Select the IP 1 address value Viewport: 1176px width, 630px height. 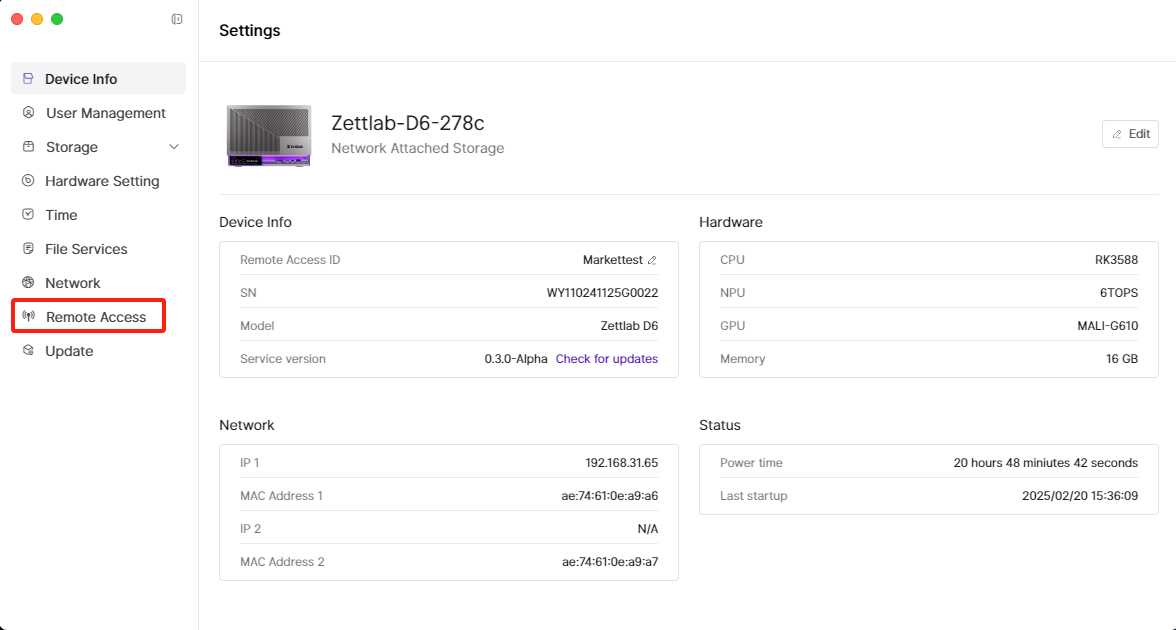pyautogui.click(x=621, y=463)
